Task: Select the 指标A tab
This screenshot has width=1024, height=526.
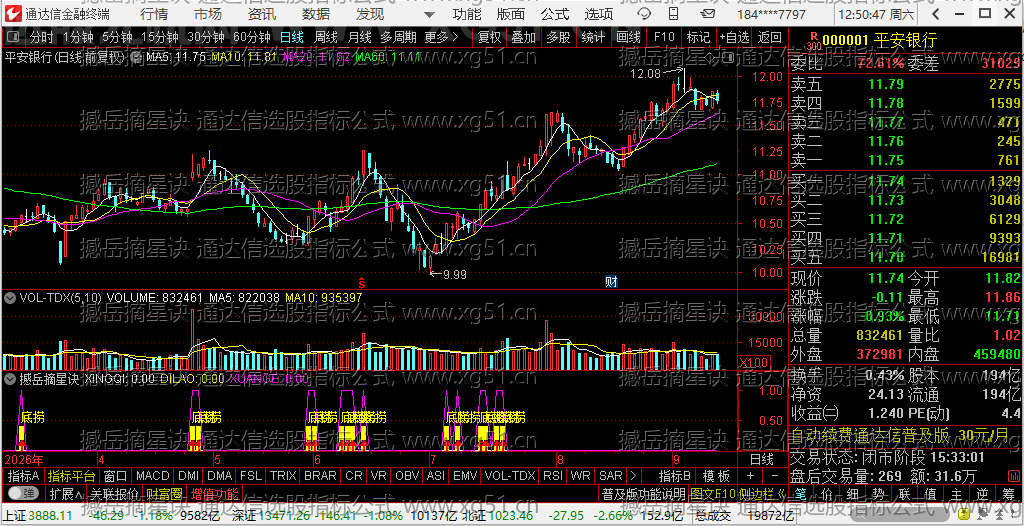Action: pos(24,475)
